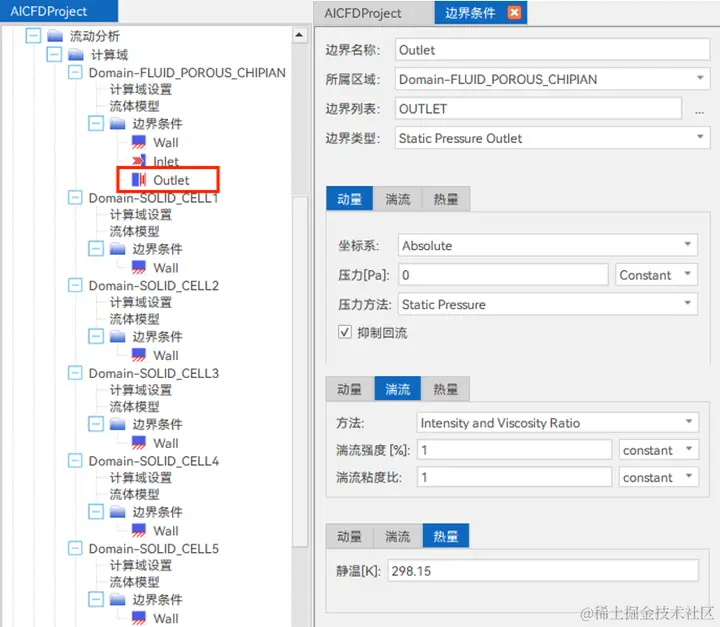Collapse the 流动分析 tree node
This screenshot has height=627, width=720.
click(33, 35)
